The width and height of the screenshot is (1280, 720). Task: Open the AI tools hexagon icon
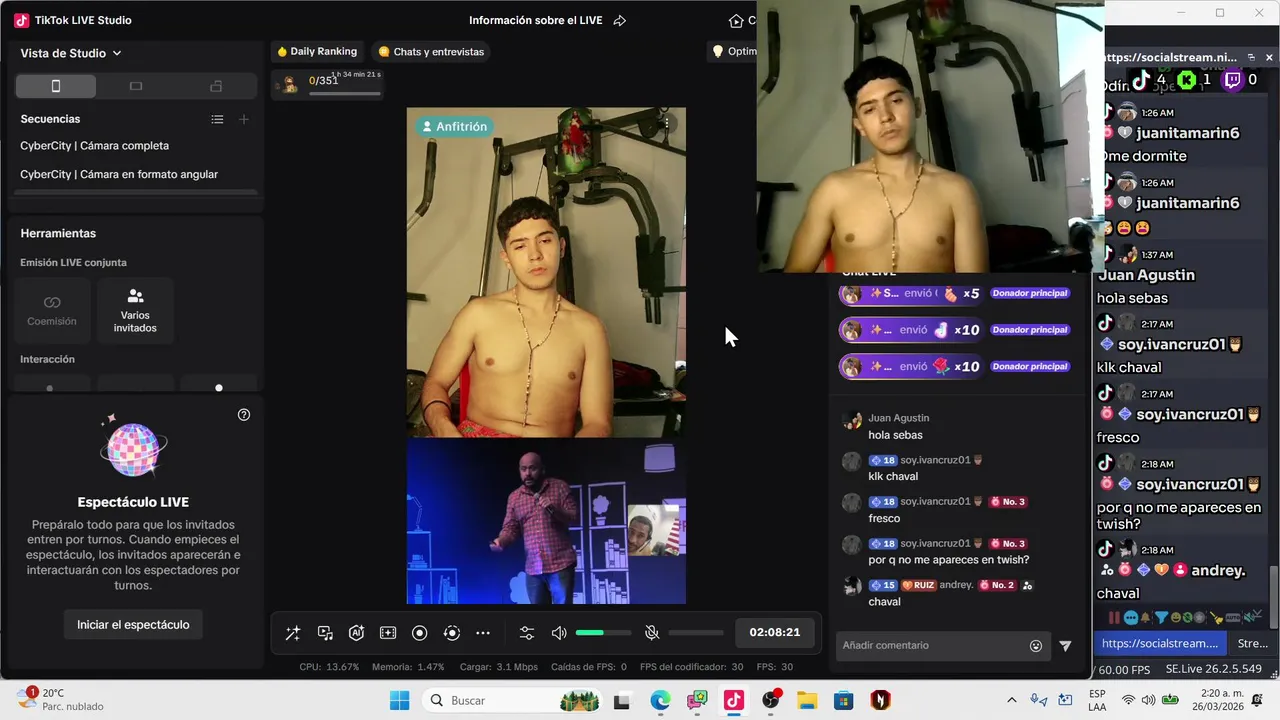point(356,633)
